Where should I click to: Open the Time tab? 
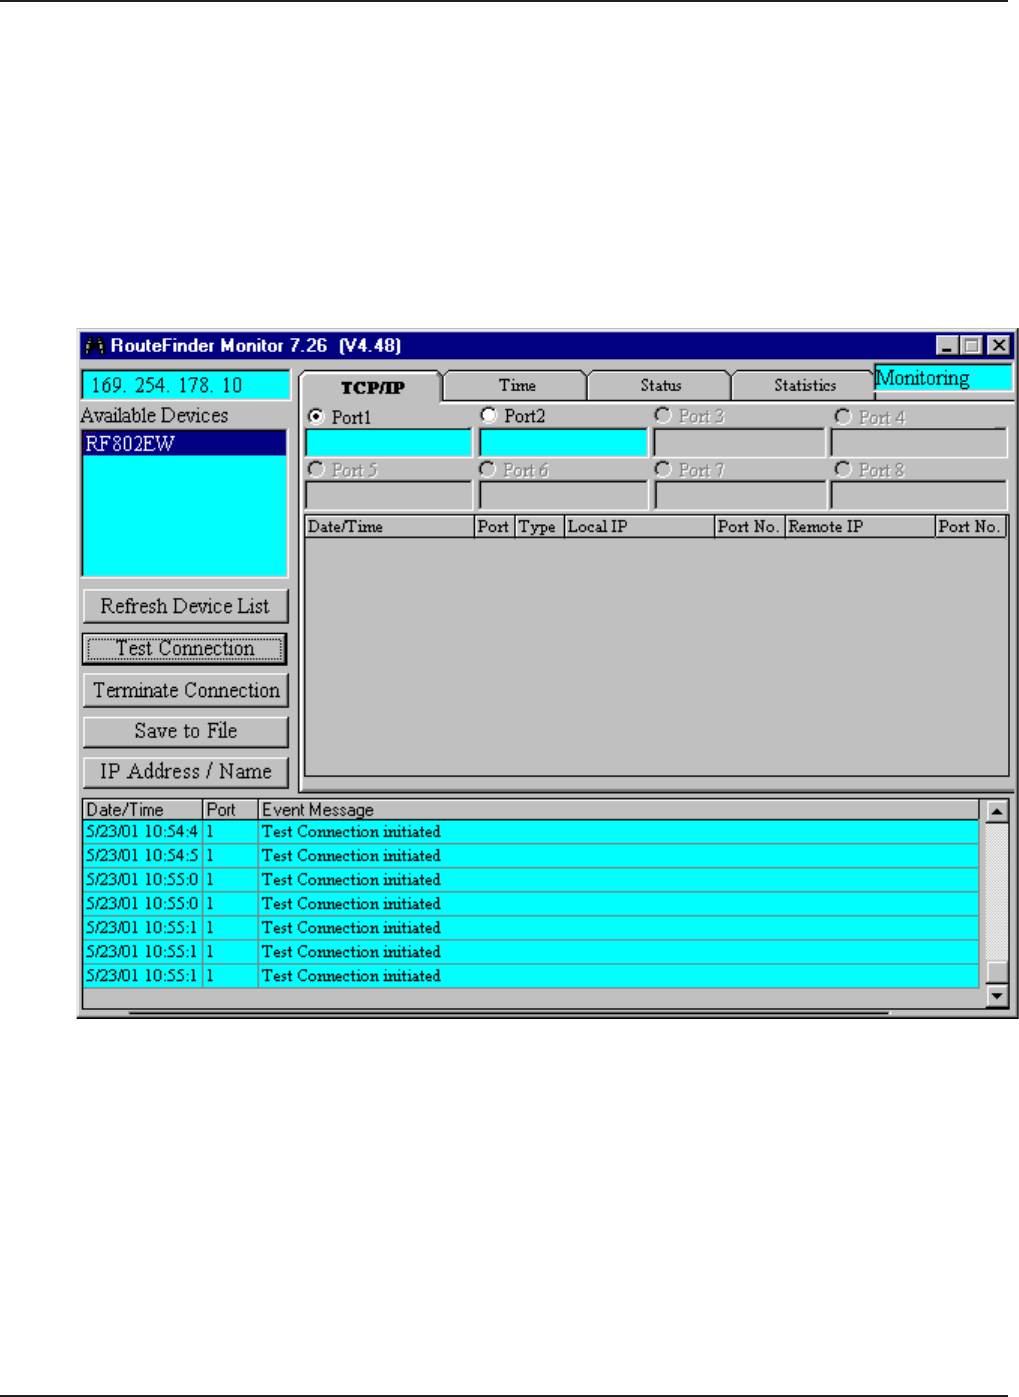click(x=517, y=386)
